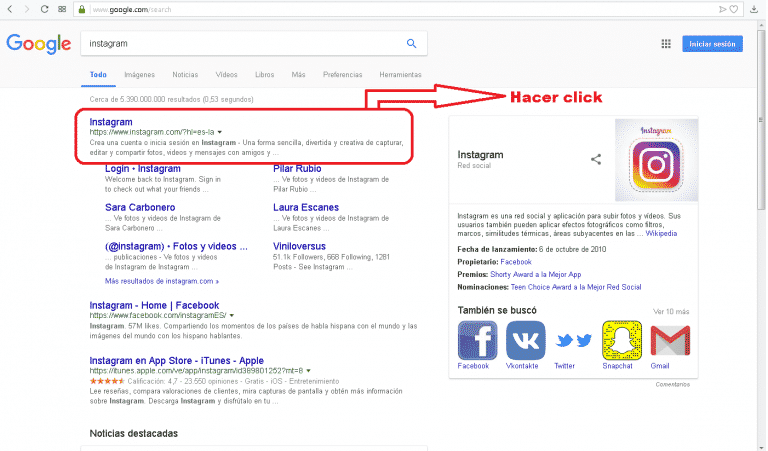Image resolution: width=768 pixels, height=451 pixels.
Task: Open the Más search options dropdown
Action: pyautogui.click(x=298, y=75)
